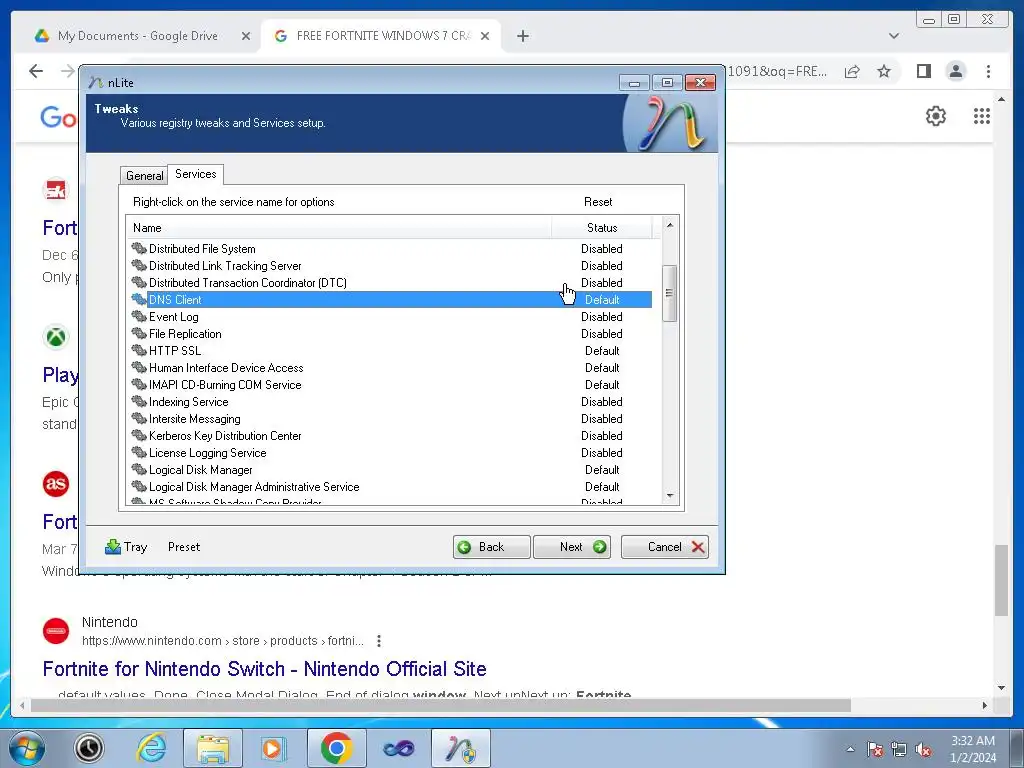Close the FREE FORTNITE tab
Viewport: 1024px width, 768px height.
pos(485,36)
